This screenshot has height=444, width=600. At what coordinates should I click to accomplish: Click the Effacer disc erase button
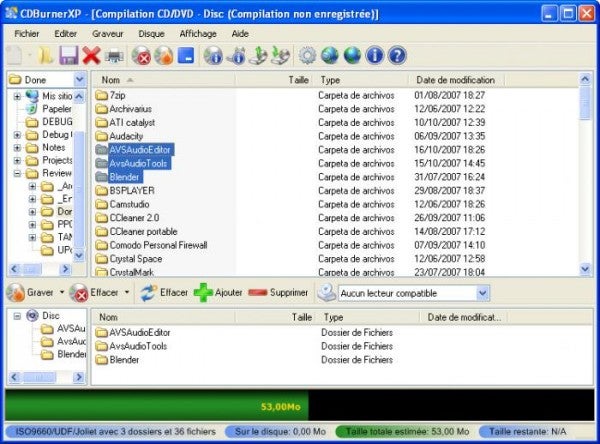[95, 293]
